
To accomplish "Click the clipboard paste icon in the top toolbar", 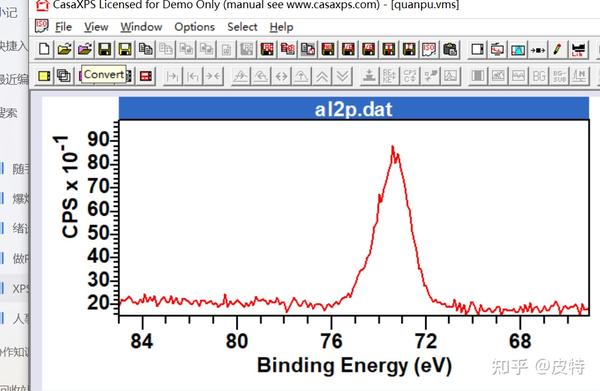I will 450,49.
